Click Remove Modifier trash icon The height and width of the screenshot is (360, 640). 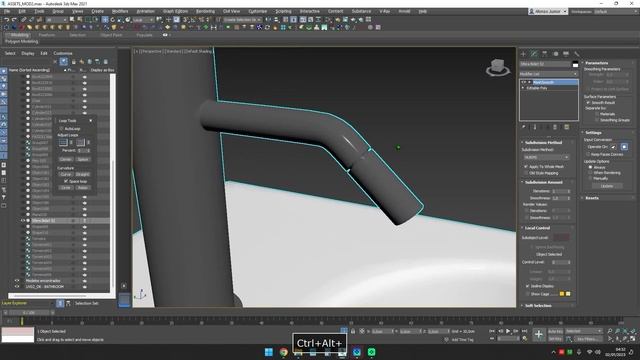coord(555,127)
